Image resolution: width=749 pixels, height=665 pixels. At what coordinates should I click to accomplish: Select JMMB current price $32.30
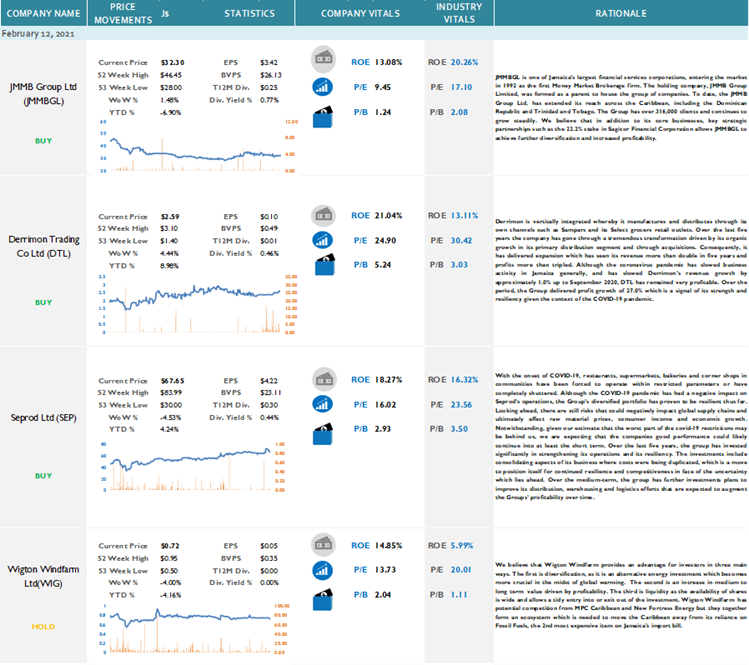[x=172, y=63]
